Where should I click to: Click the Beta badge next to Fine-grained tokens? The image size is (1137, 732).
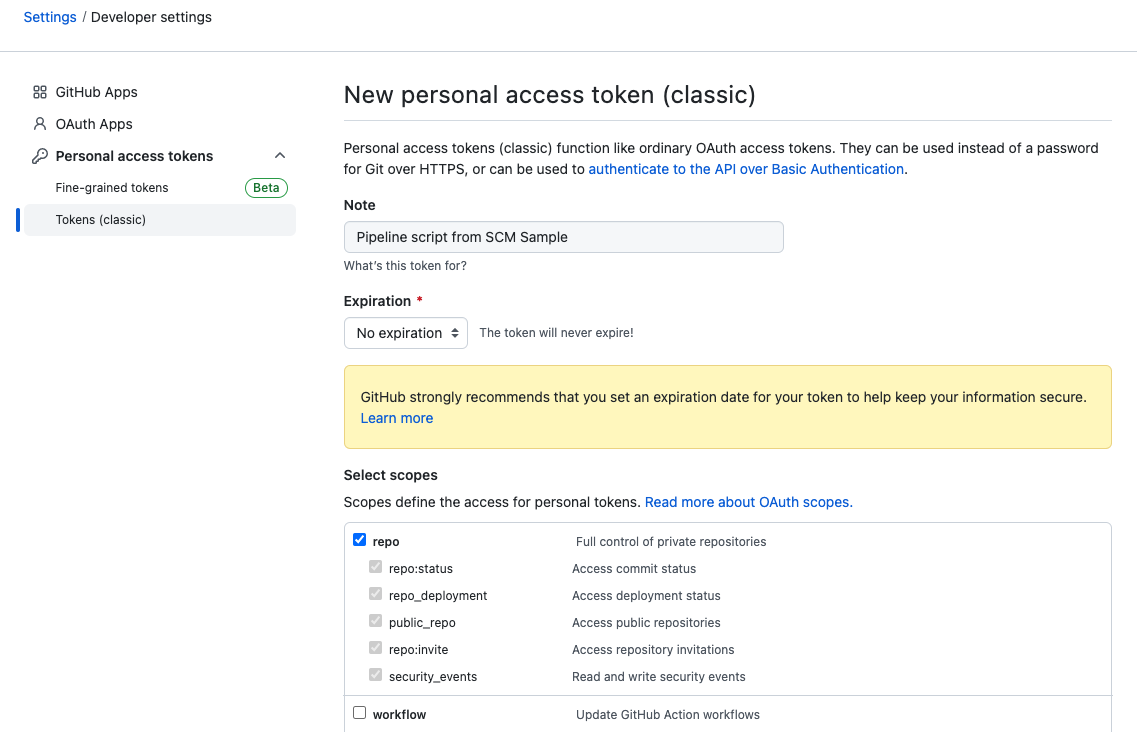(266, 187)
